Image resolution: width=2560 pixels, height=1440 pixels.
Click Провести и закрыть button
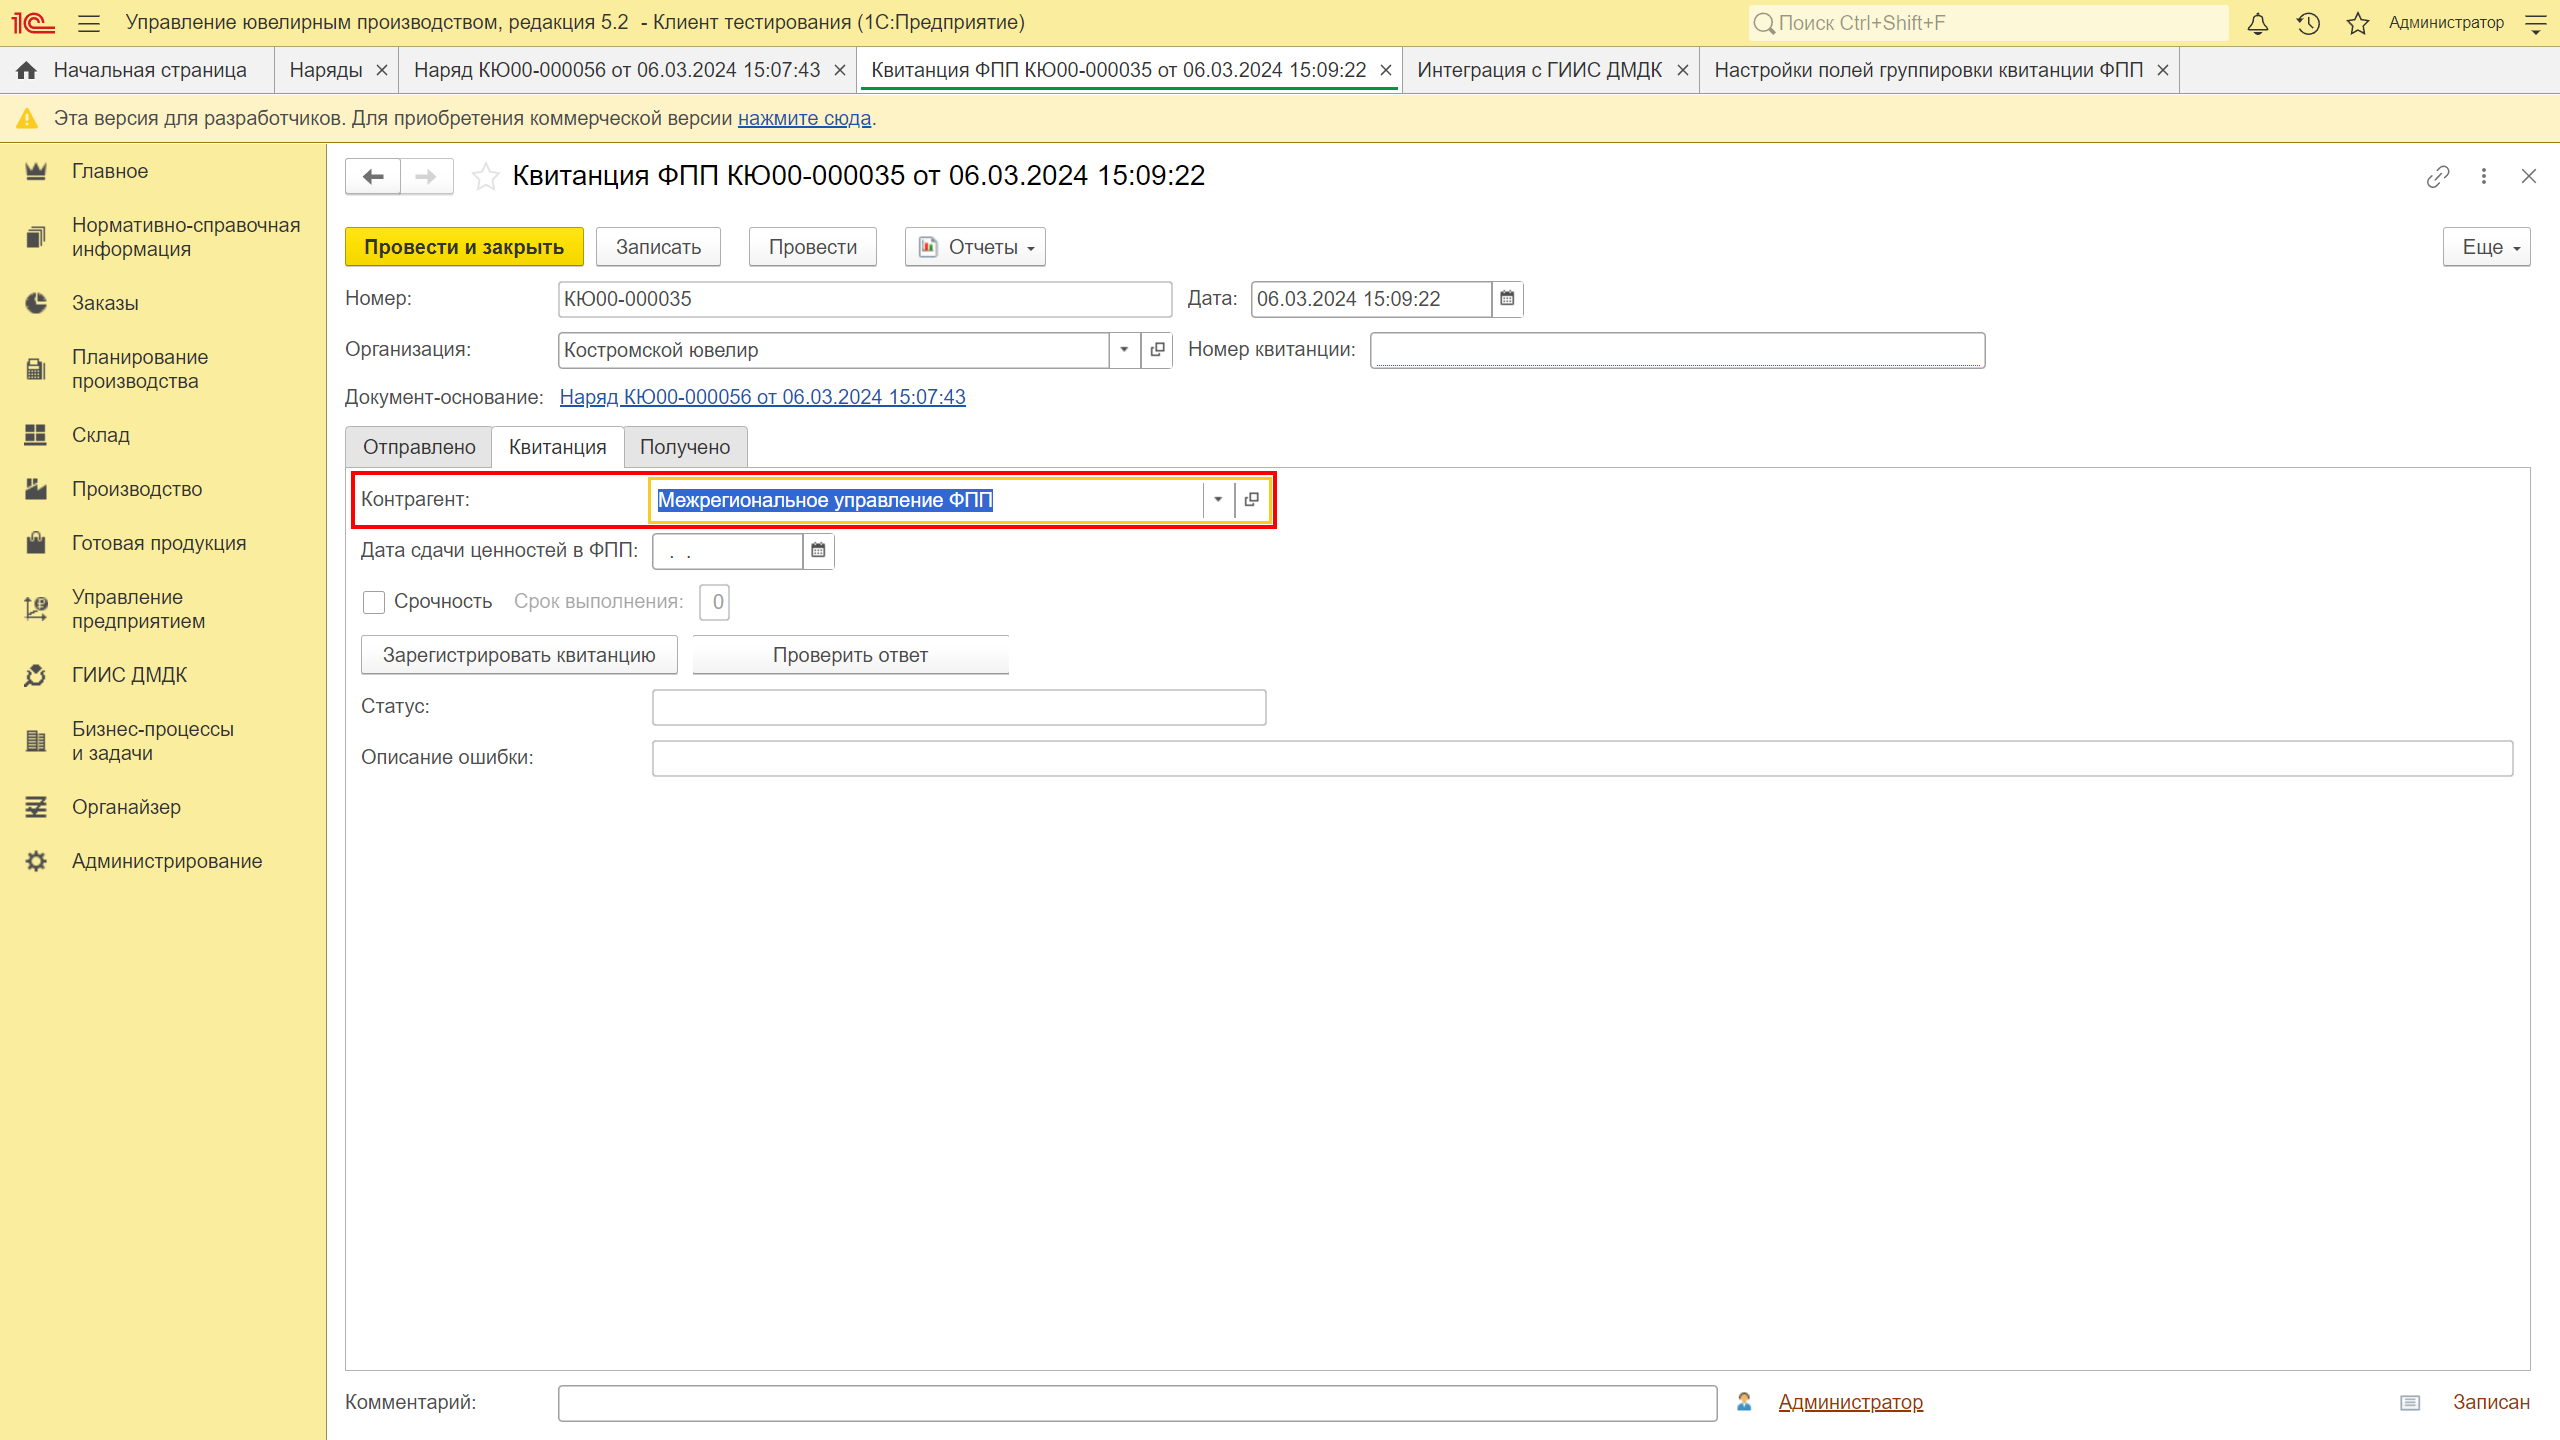[464, 247]
